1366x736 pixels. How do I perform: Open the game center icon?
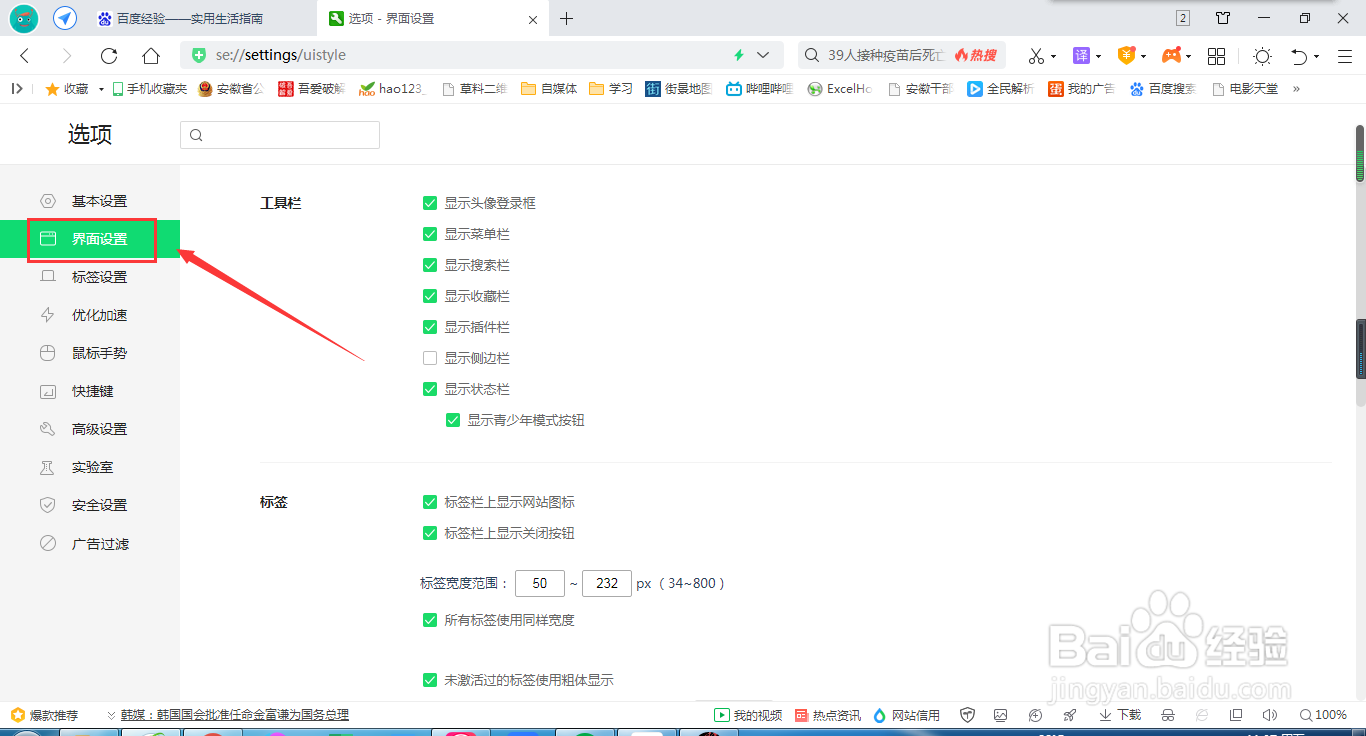tap(1172, 56)
